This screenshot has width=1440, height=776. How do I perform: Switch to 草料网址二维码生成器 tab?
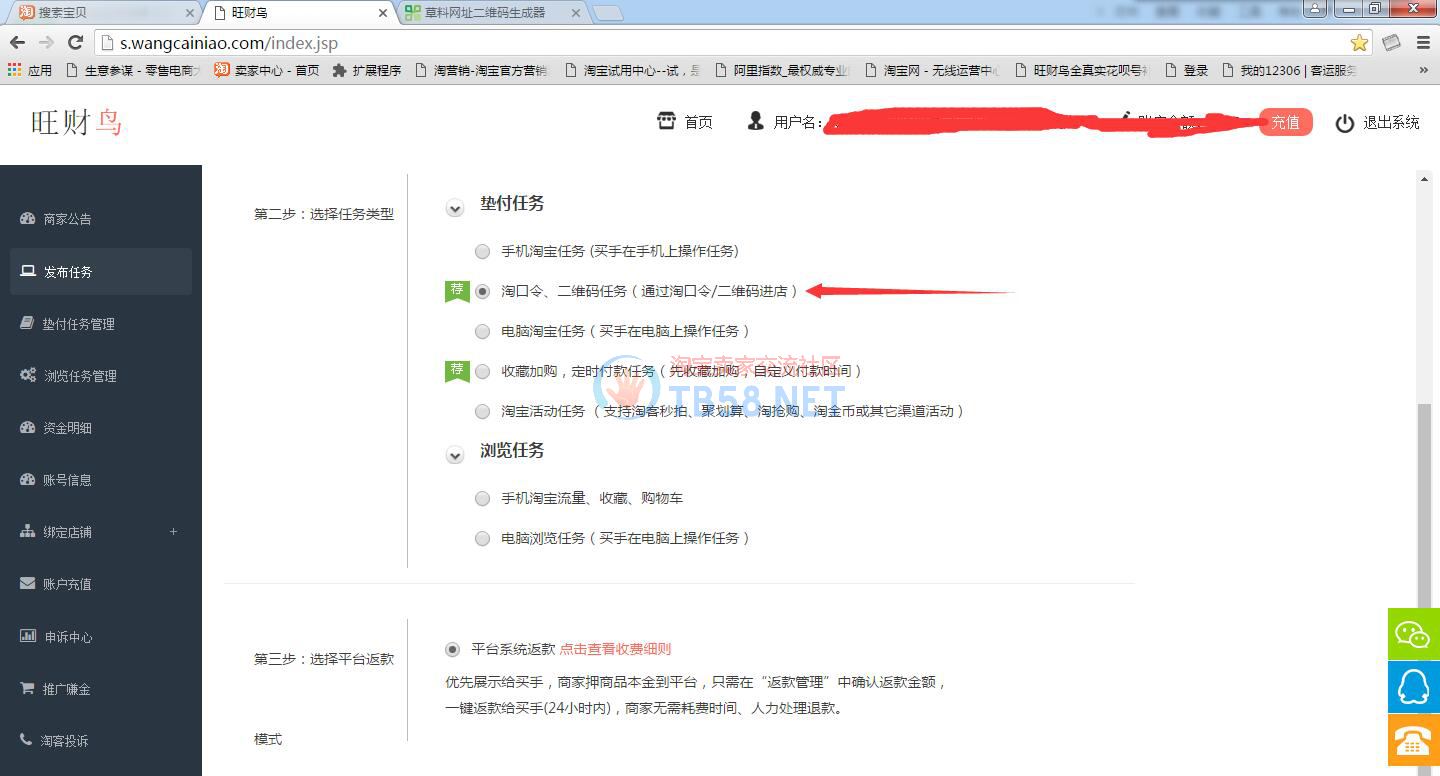tap(490, 13)
